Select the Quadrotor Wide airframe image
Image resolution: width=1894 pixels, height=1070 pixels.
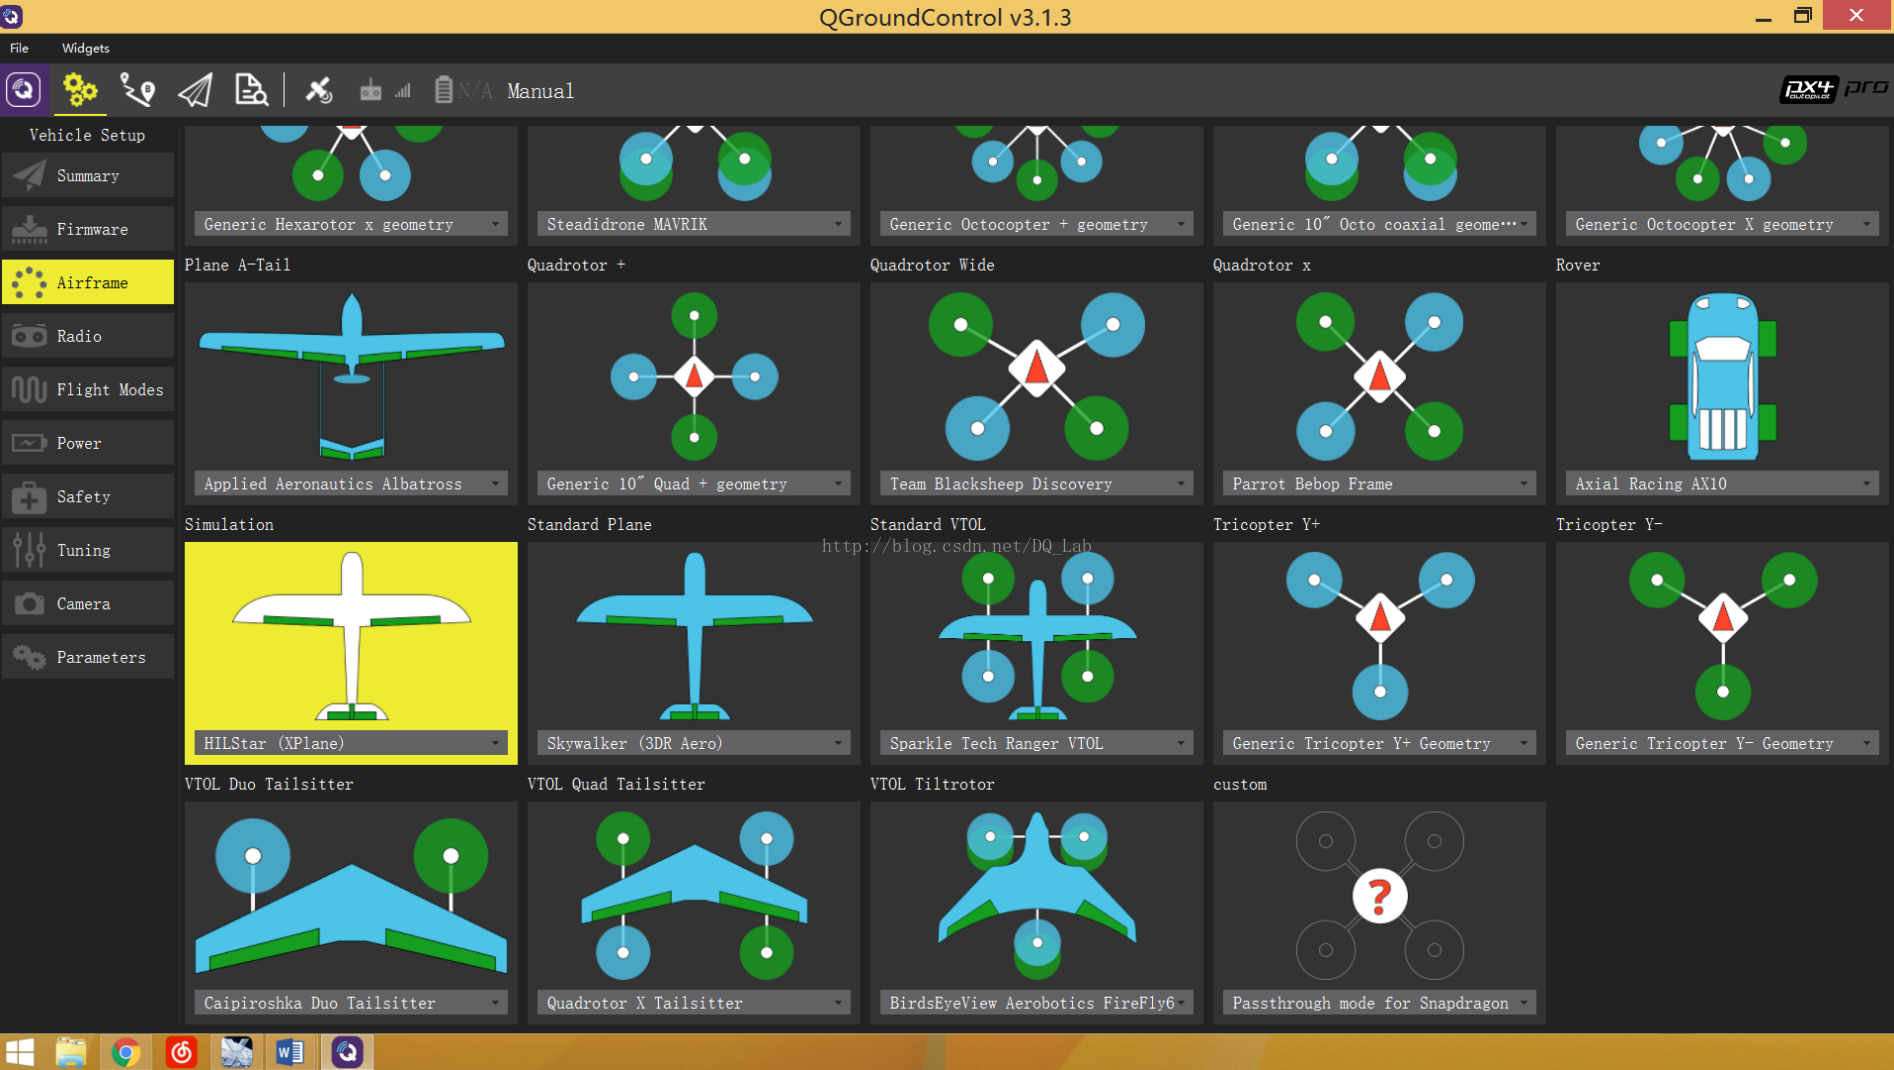click(x=1037, y=376)
